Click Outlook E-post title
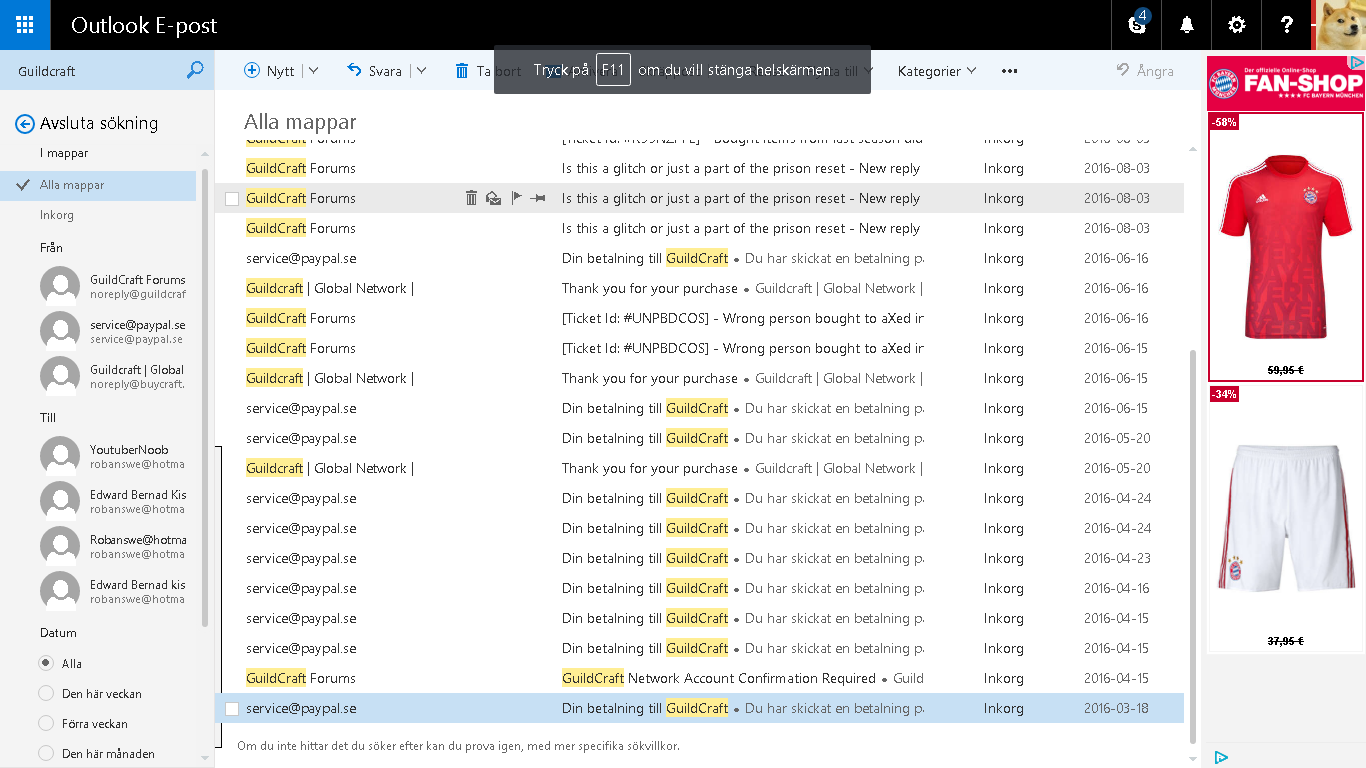Screen dimensions: 1366x768 pos(144,26)
